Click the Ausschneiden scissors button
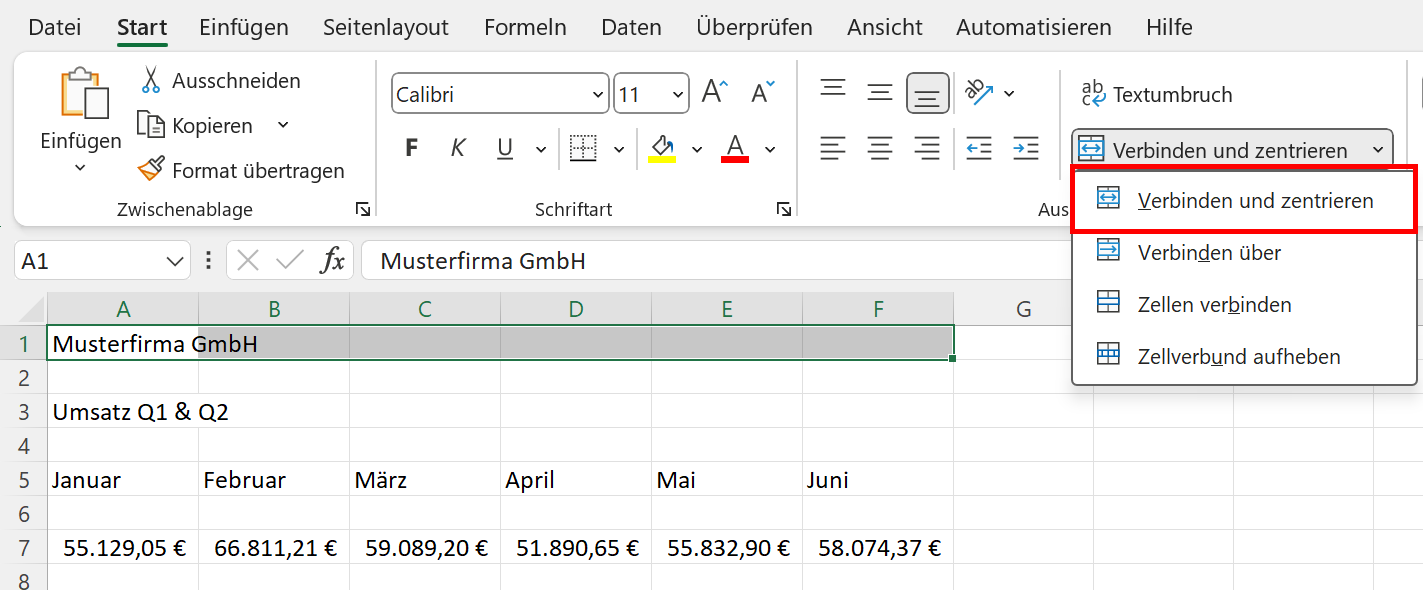Viewport: 1423px width, 590px height. coord(220,80)
